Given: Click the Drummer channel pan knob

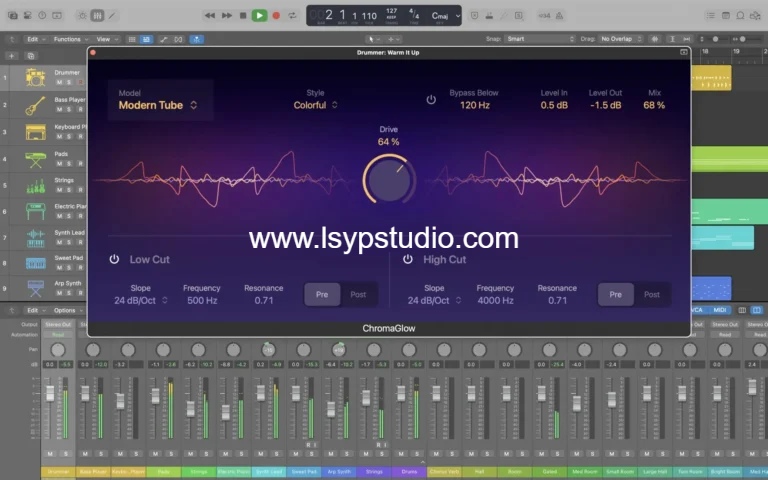Looking at the screenshot, I should (x=58, y=350).
